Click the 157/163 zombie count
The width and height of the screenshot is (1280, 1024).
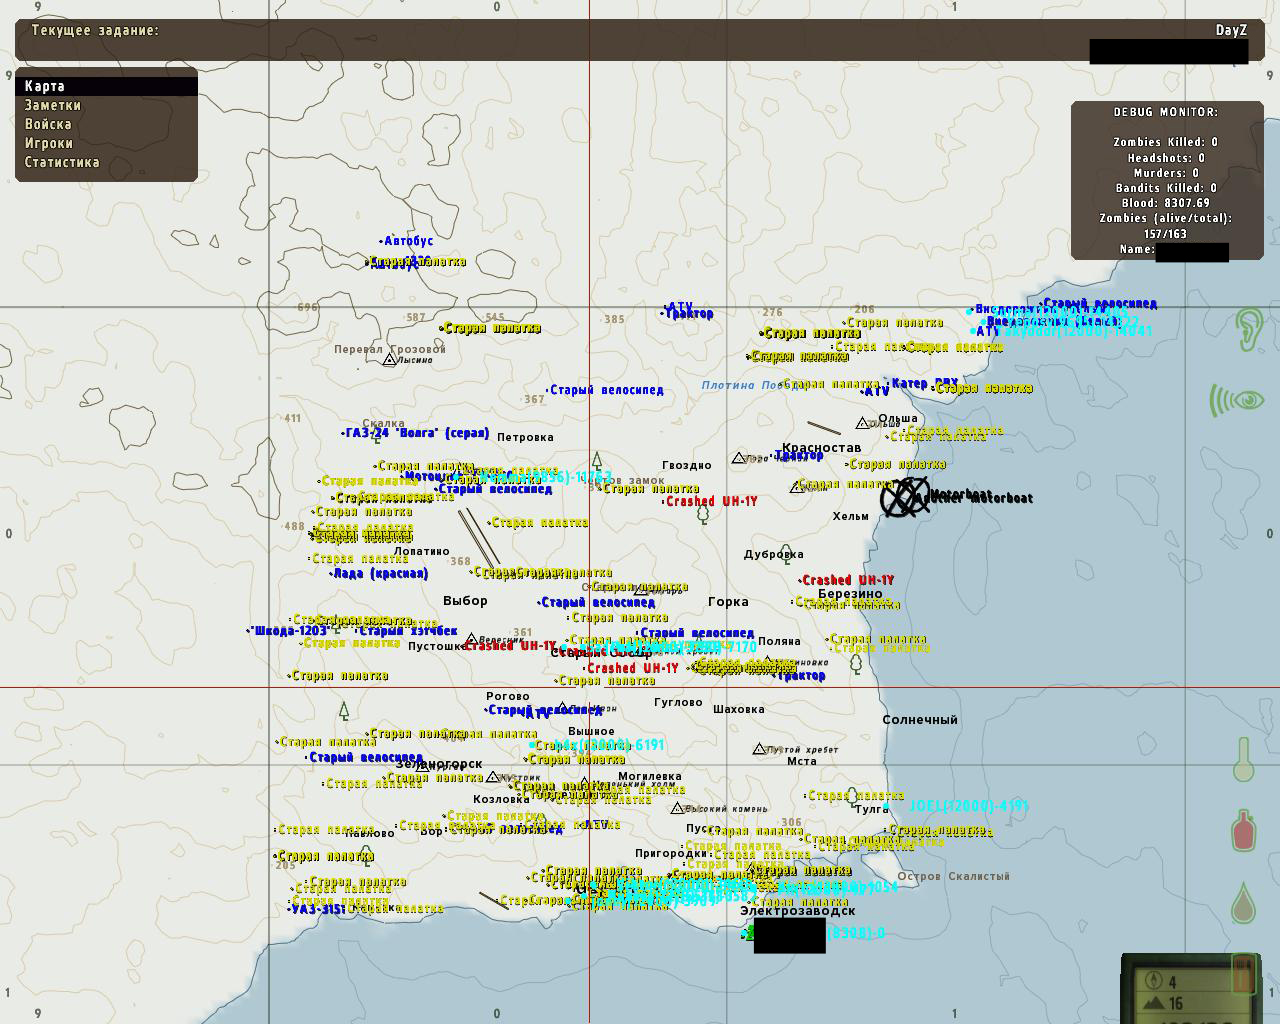1165,234
